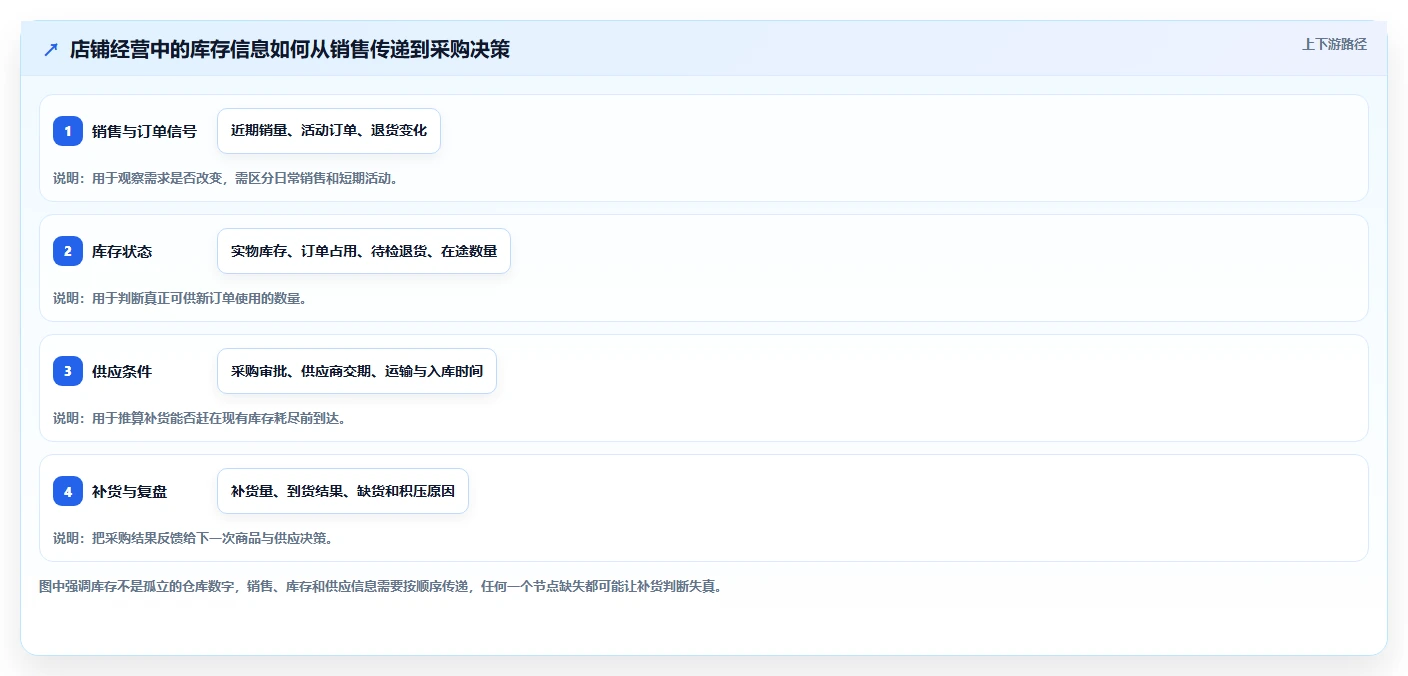Click the chip 近期销量、活动订单、退货变化
Viewport: 1408px width, 676px height.
329,131
